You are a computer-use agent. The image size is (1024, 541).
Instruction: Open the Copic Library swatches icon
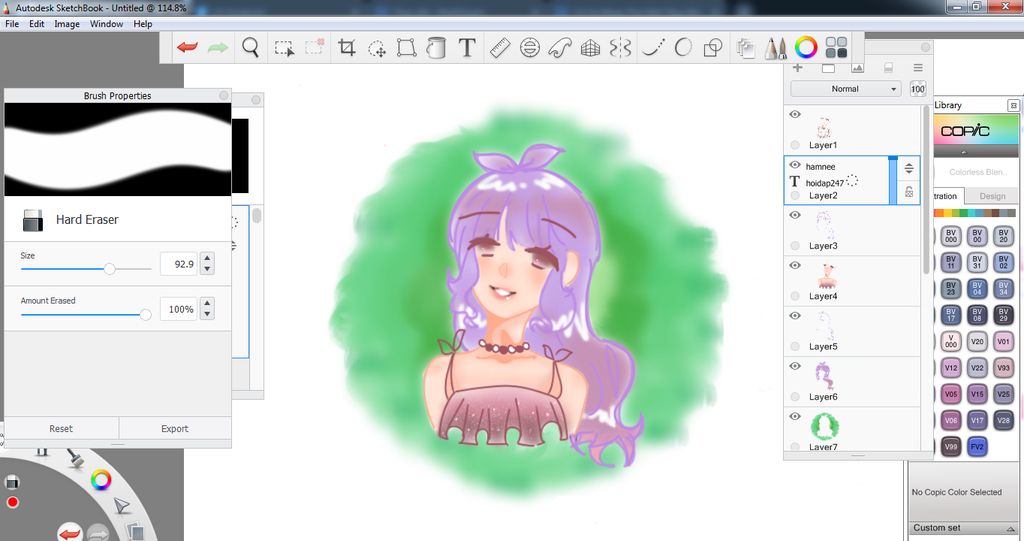836,47
